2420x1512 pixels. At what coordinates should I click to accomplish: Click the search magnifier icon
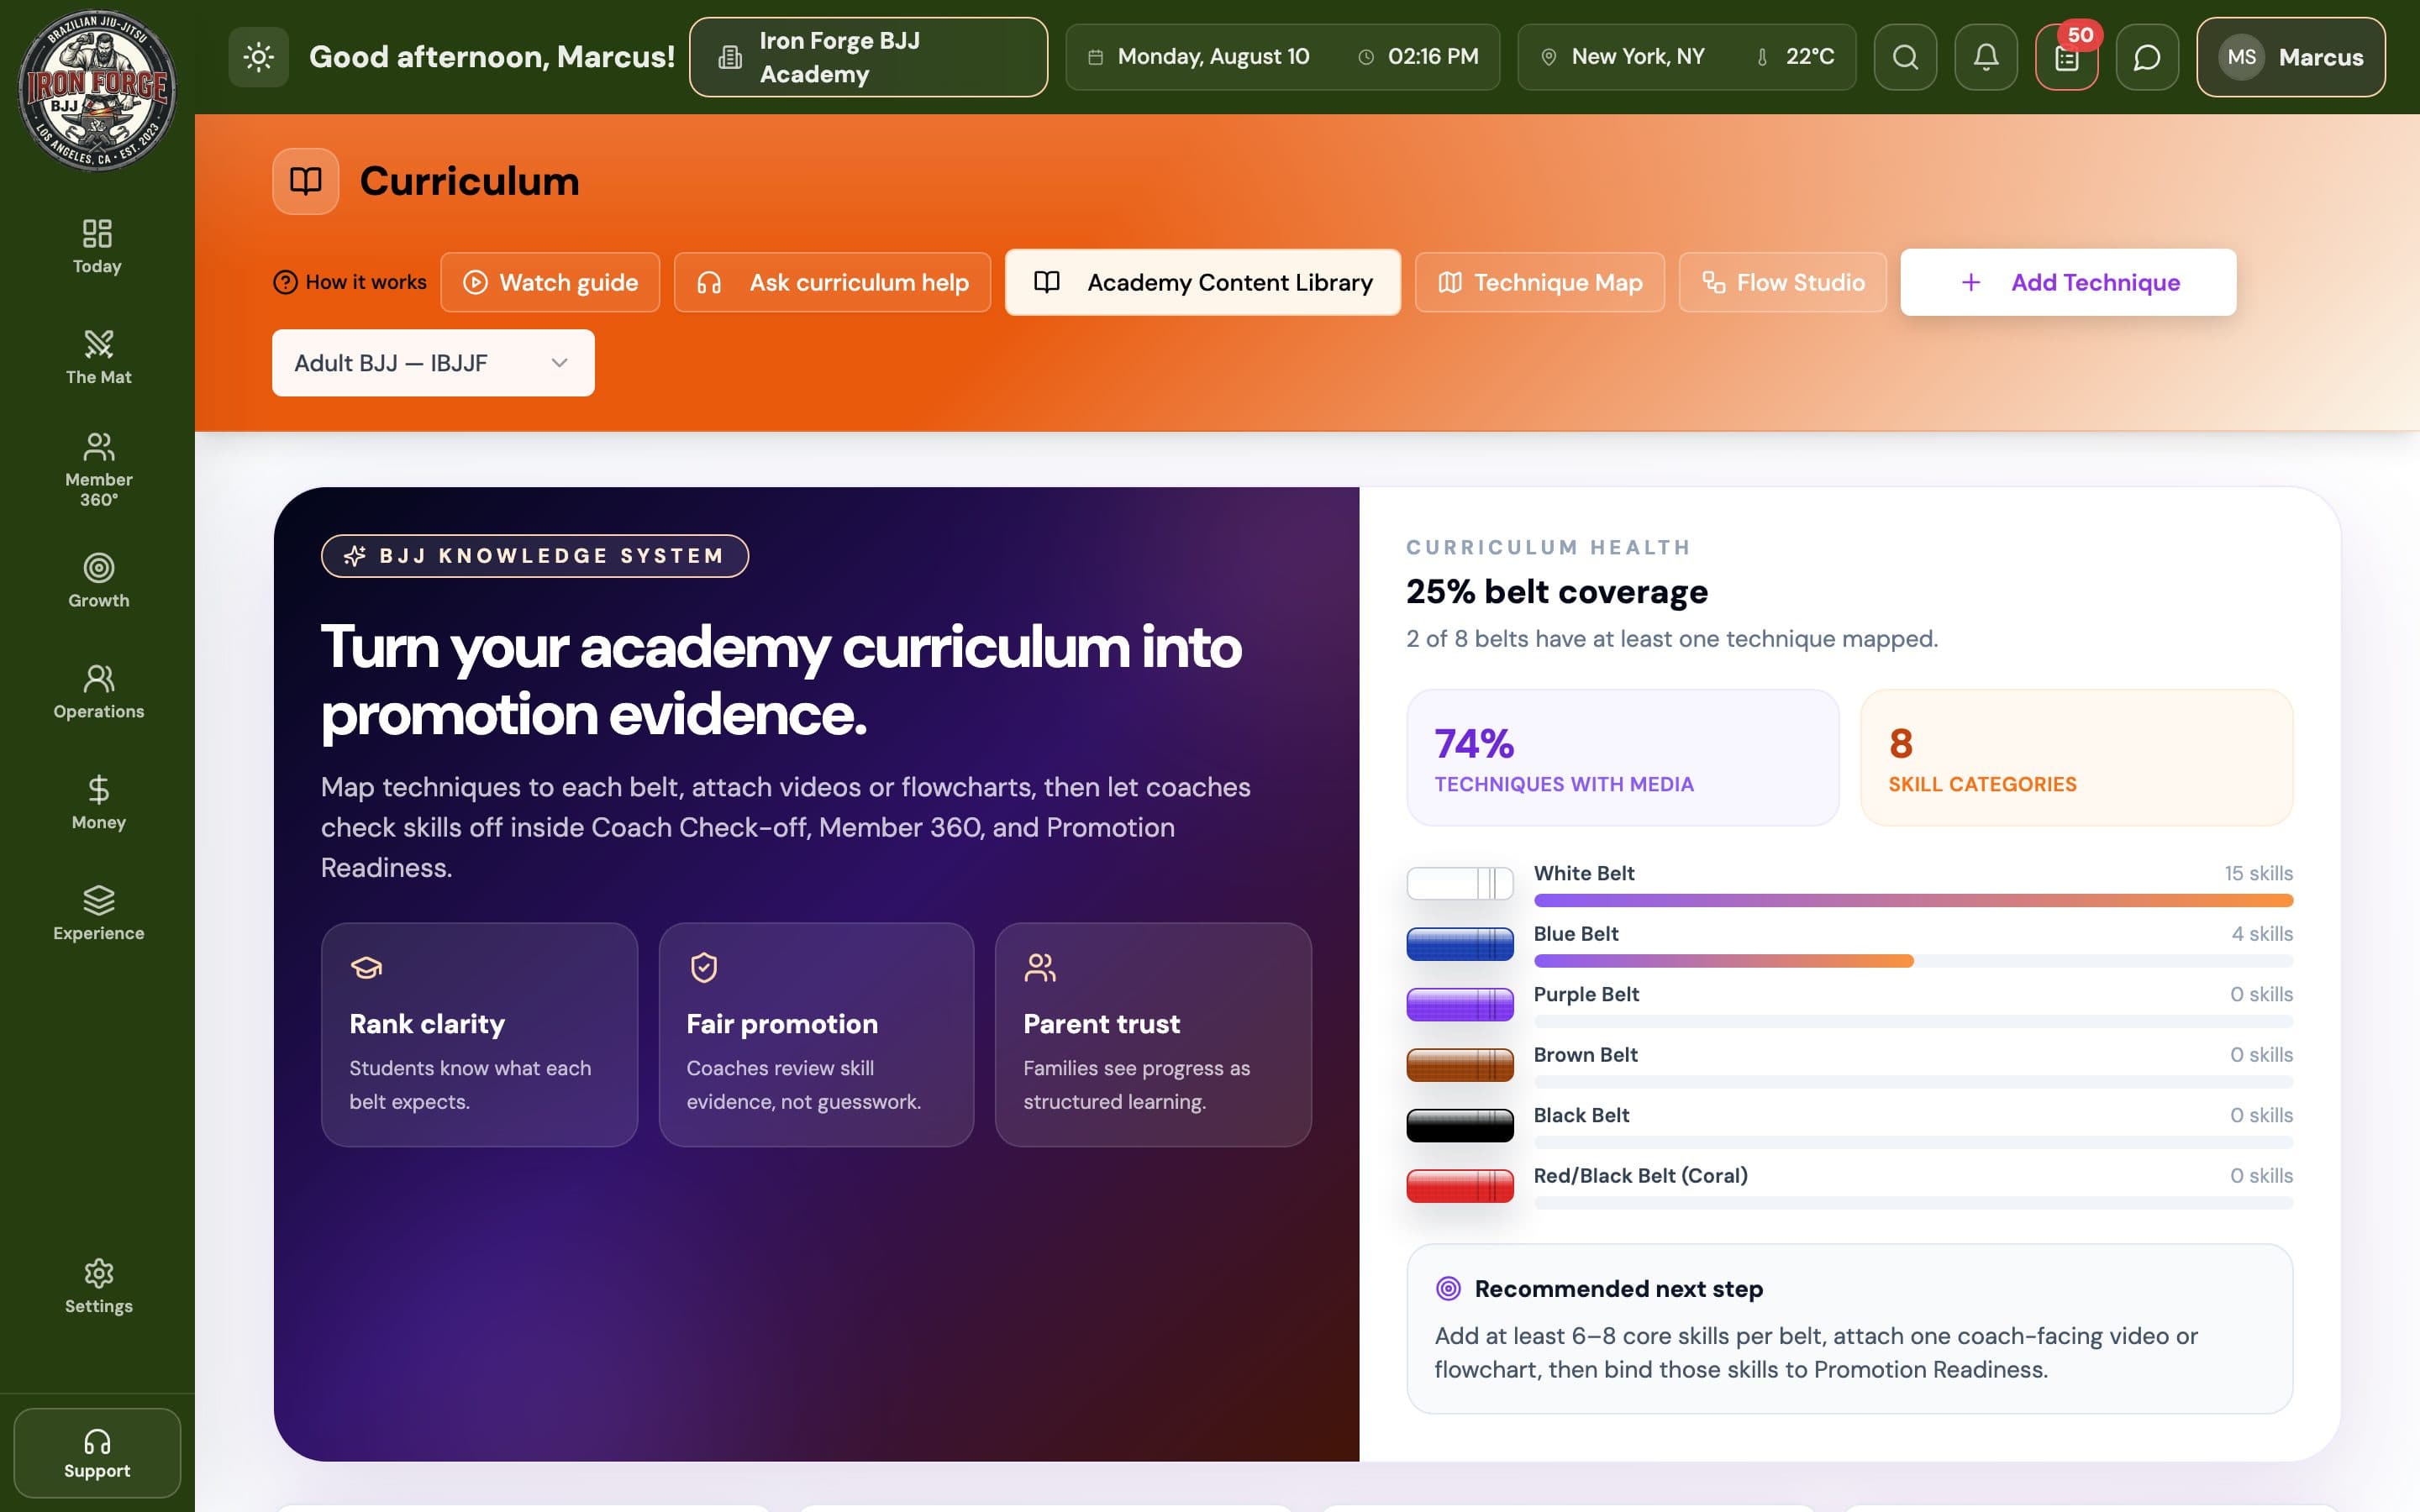tap(1905, 57)
